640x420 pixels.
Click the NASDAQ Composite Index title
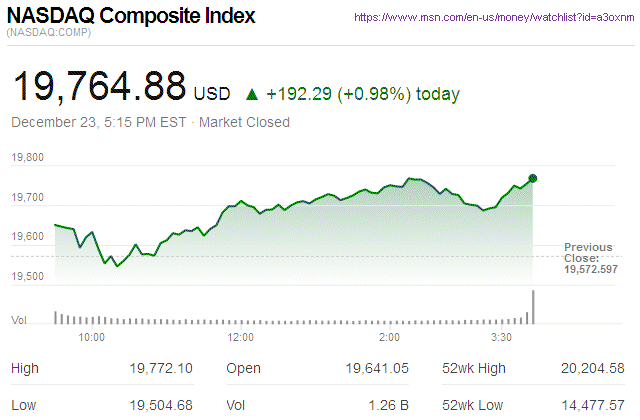click(130, 17)
